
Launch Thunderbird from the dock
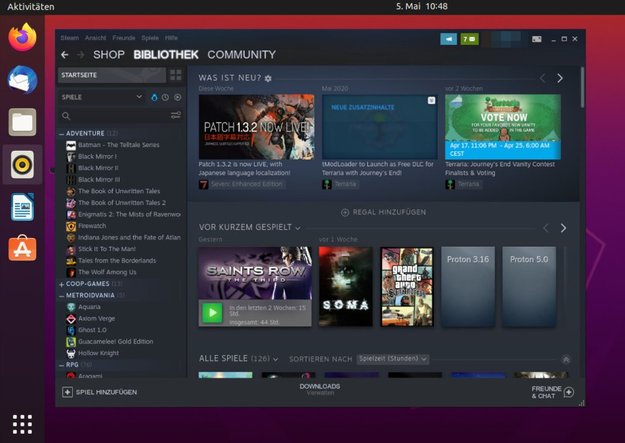22,79
